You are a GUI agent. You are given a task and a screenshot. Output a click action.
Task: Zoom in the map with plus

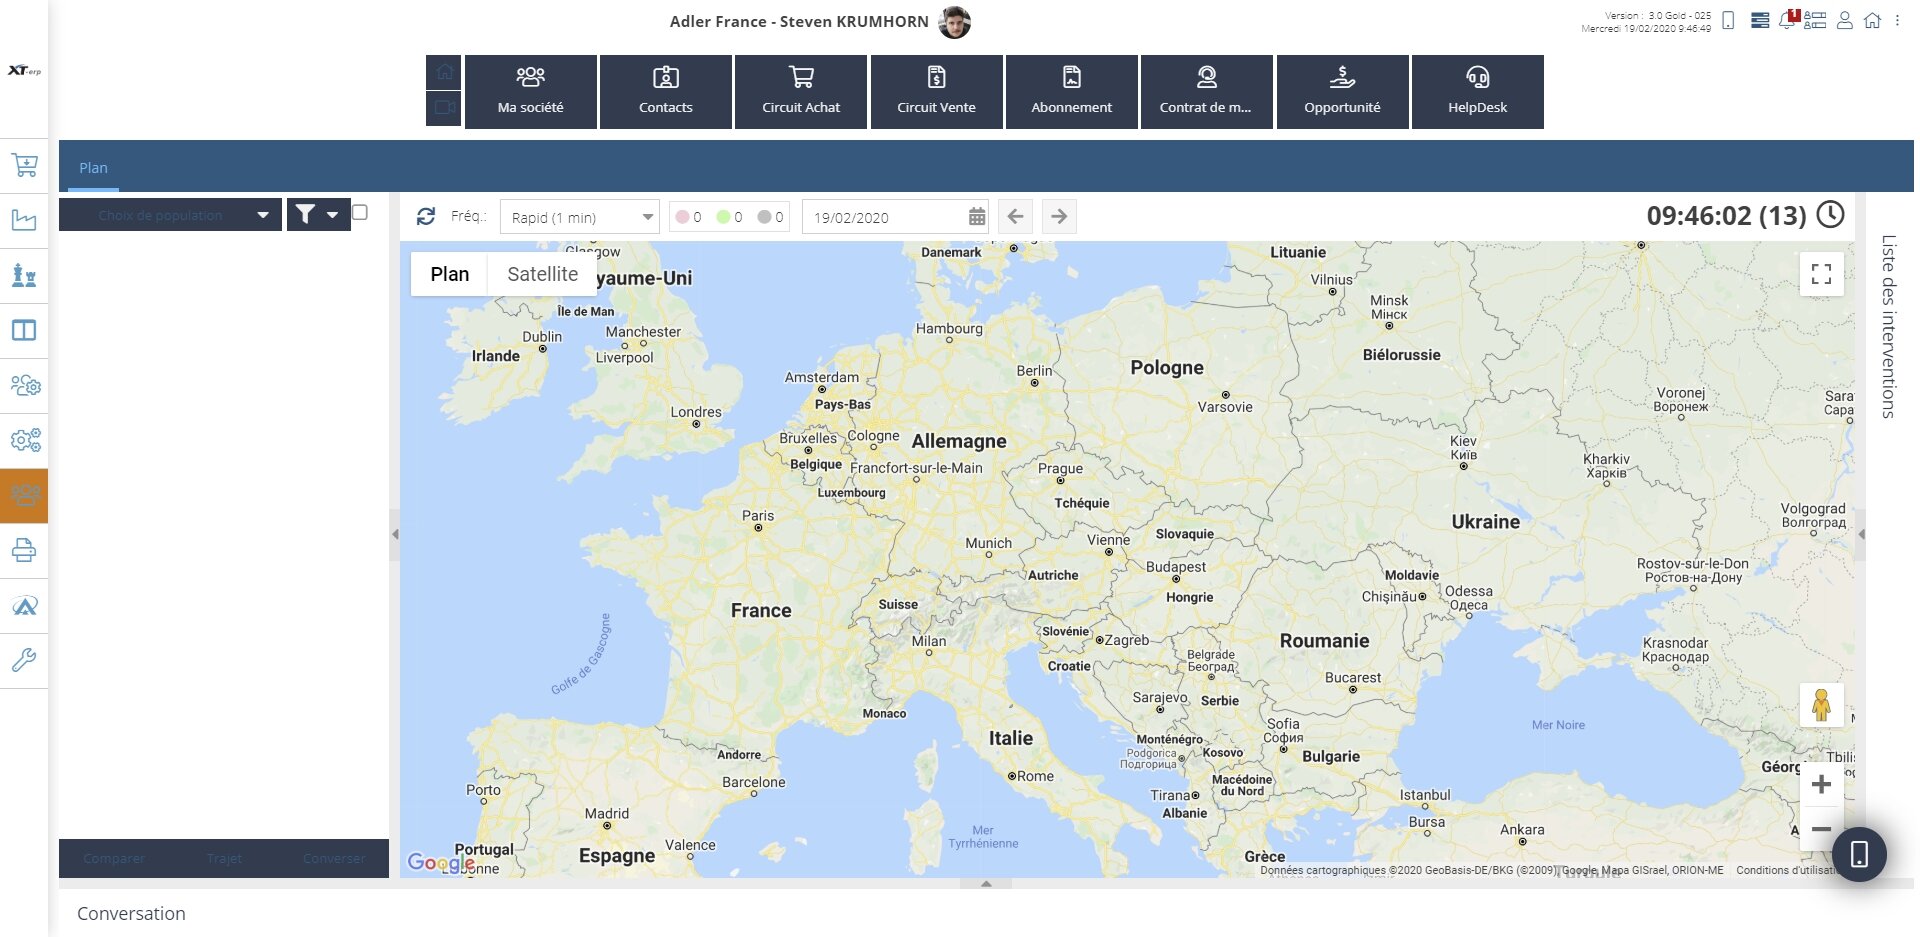pos(1821,785)
